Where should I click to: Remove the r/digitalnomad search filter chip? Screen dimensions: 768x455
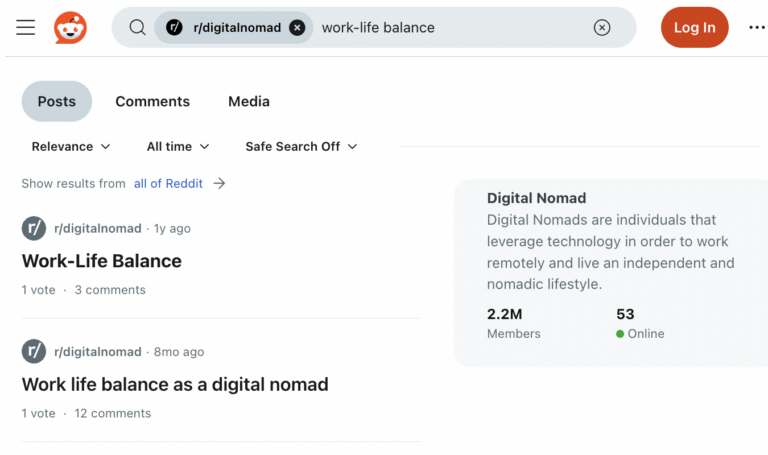point(297,28)
